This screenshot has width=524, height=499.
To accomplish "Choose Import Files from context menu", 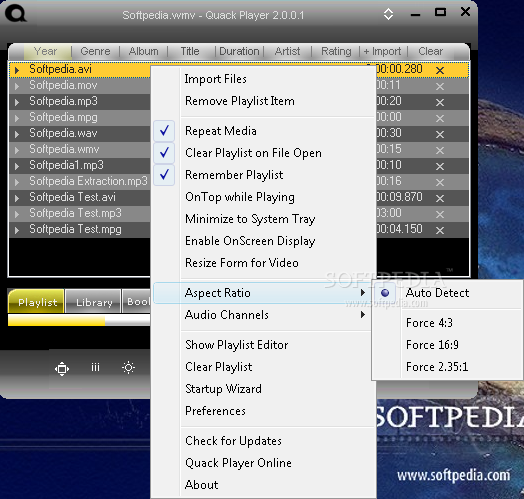I will pyautogui.click(x=264, y=79).
